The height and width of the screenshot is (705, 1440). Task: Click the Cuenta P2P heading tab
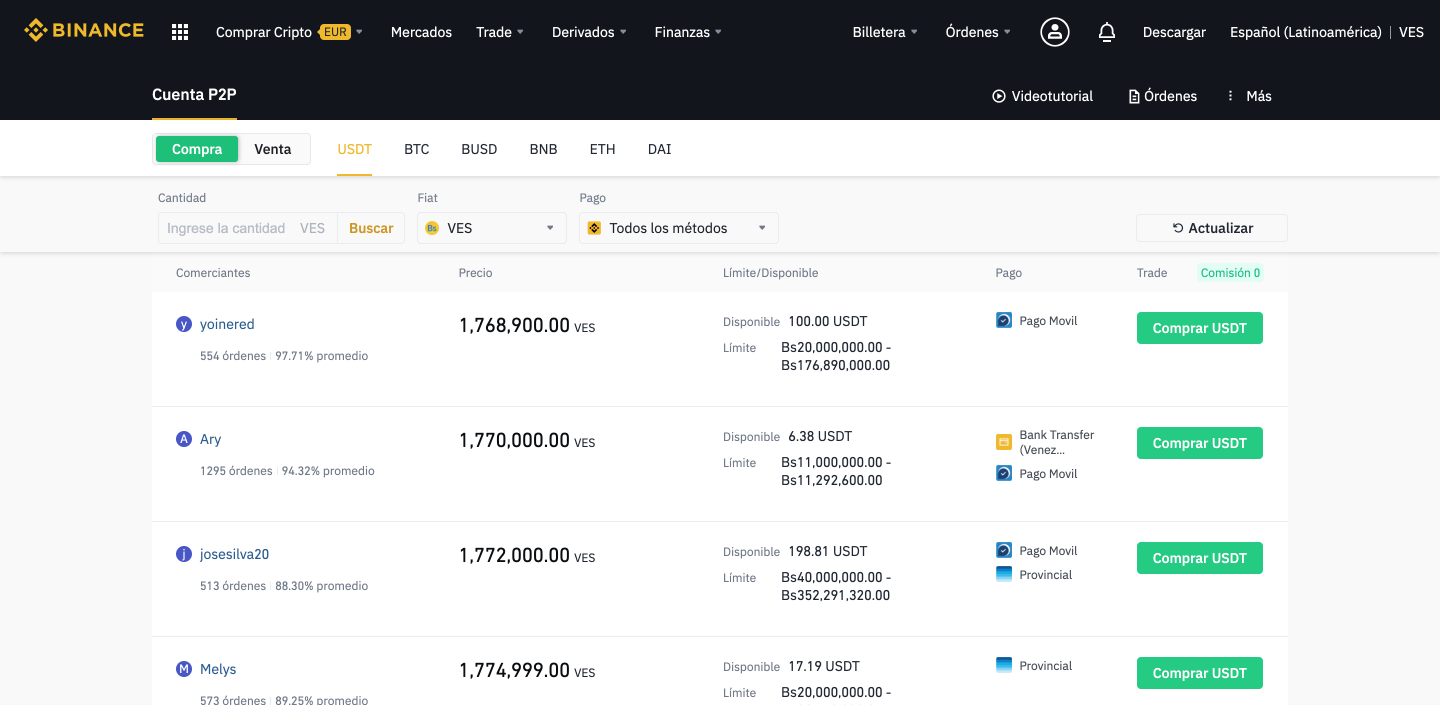coord(194,95)
